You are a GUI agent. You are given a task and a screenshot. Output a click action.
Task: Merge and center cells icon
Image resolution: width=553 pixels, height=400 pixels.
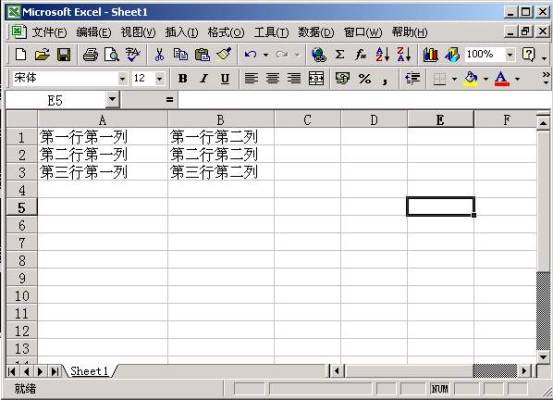pyautogui.click(x=316, y=78)
